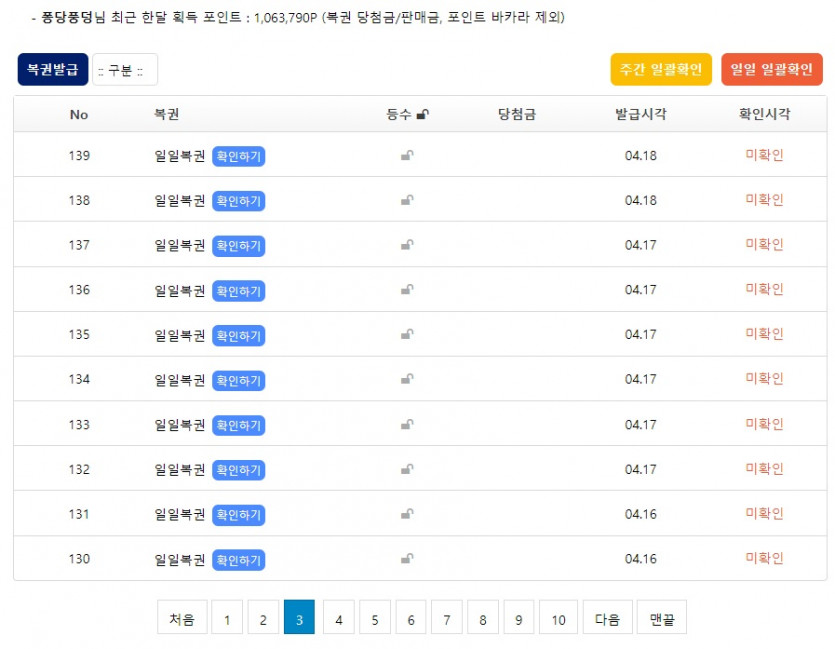Go to pagination page 1

pyautogui.click(x=227, y=617)
